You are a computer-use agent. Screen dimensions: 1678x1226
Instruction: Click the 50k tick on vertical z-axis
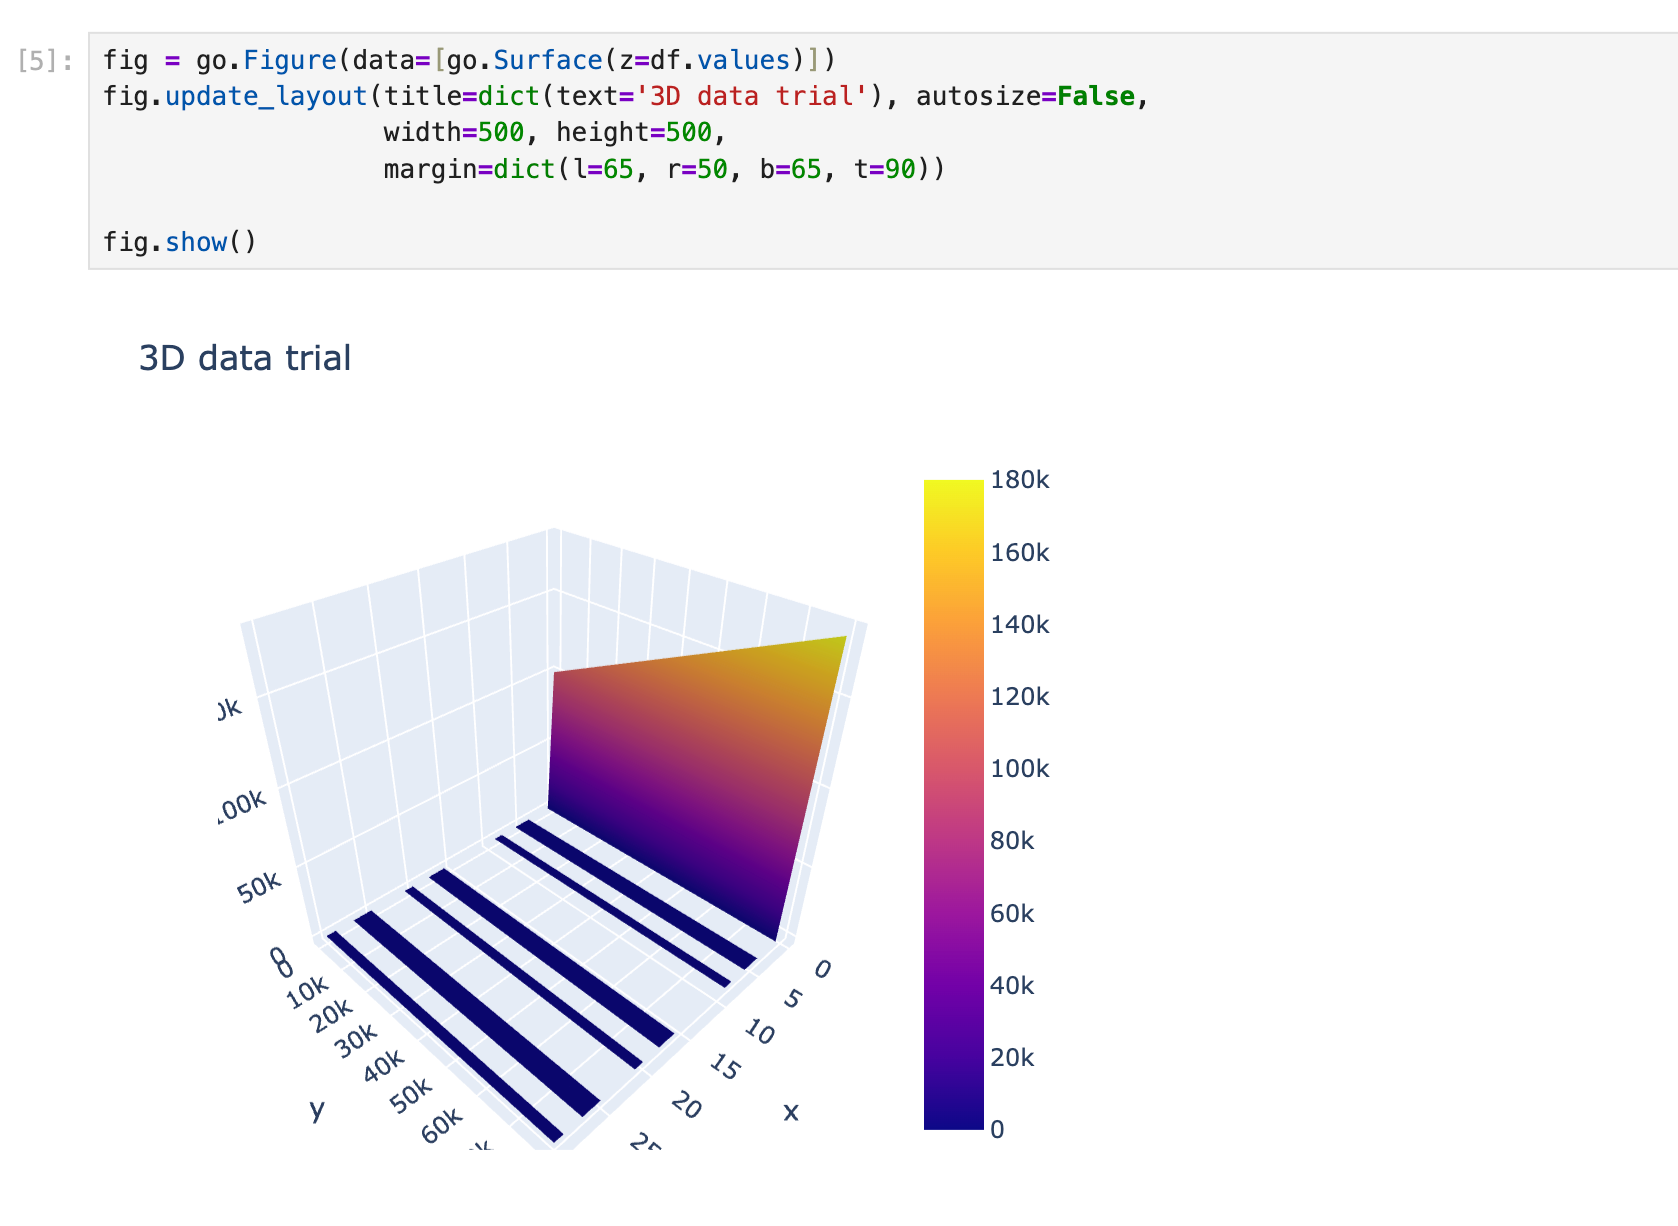(x=260, y=886)
